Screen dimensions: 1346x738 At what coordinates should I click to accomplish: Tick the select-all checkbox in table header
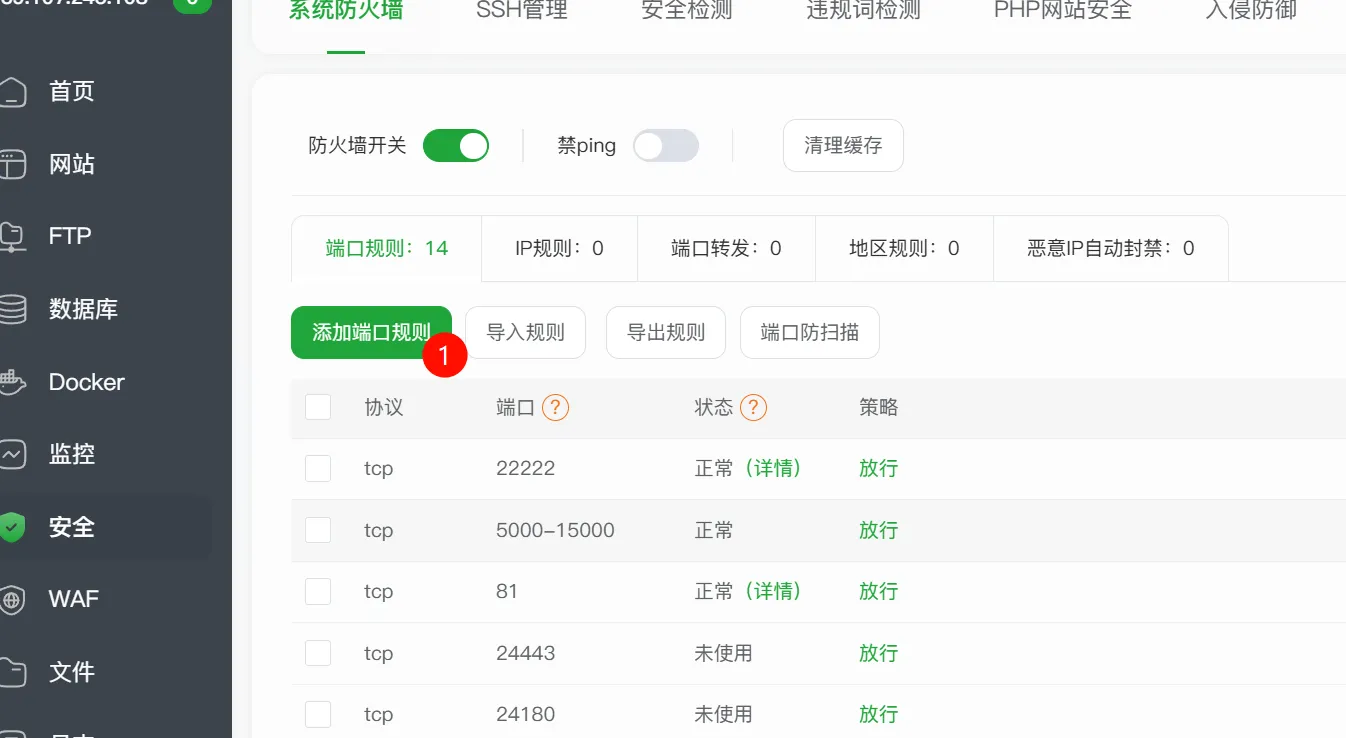pos(318,407)
